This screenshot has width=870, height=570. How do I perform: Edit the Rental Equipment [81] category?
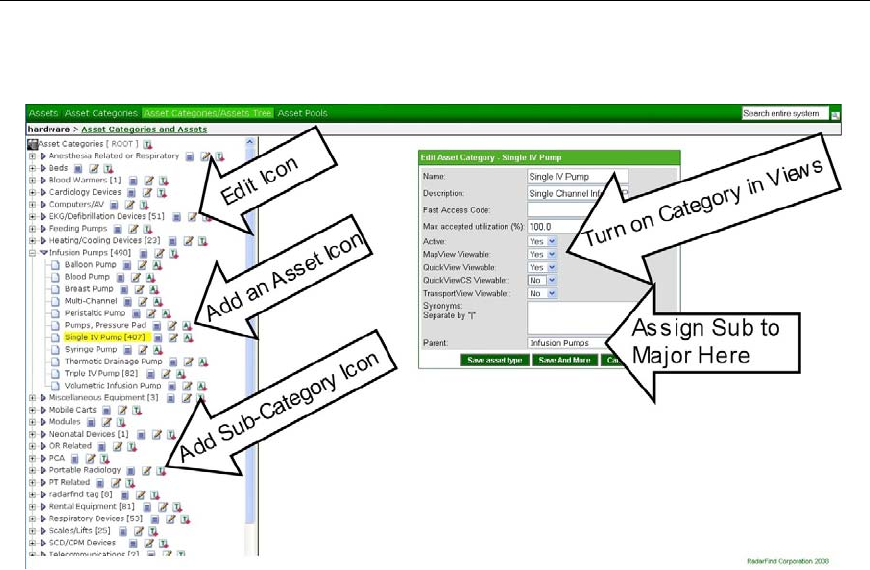[x=163, y=507]
